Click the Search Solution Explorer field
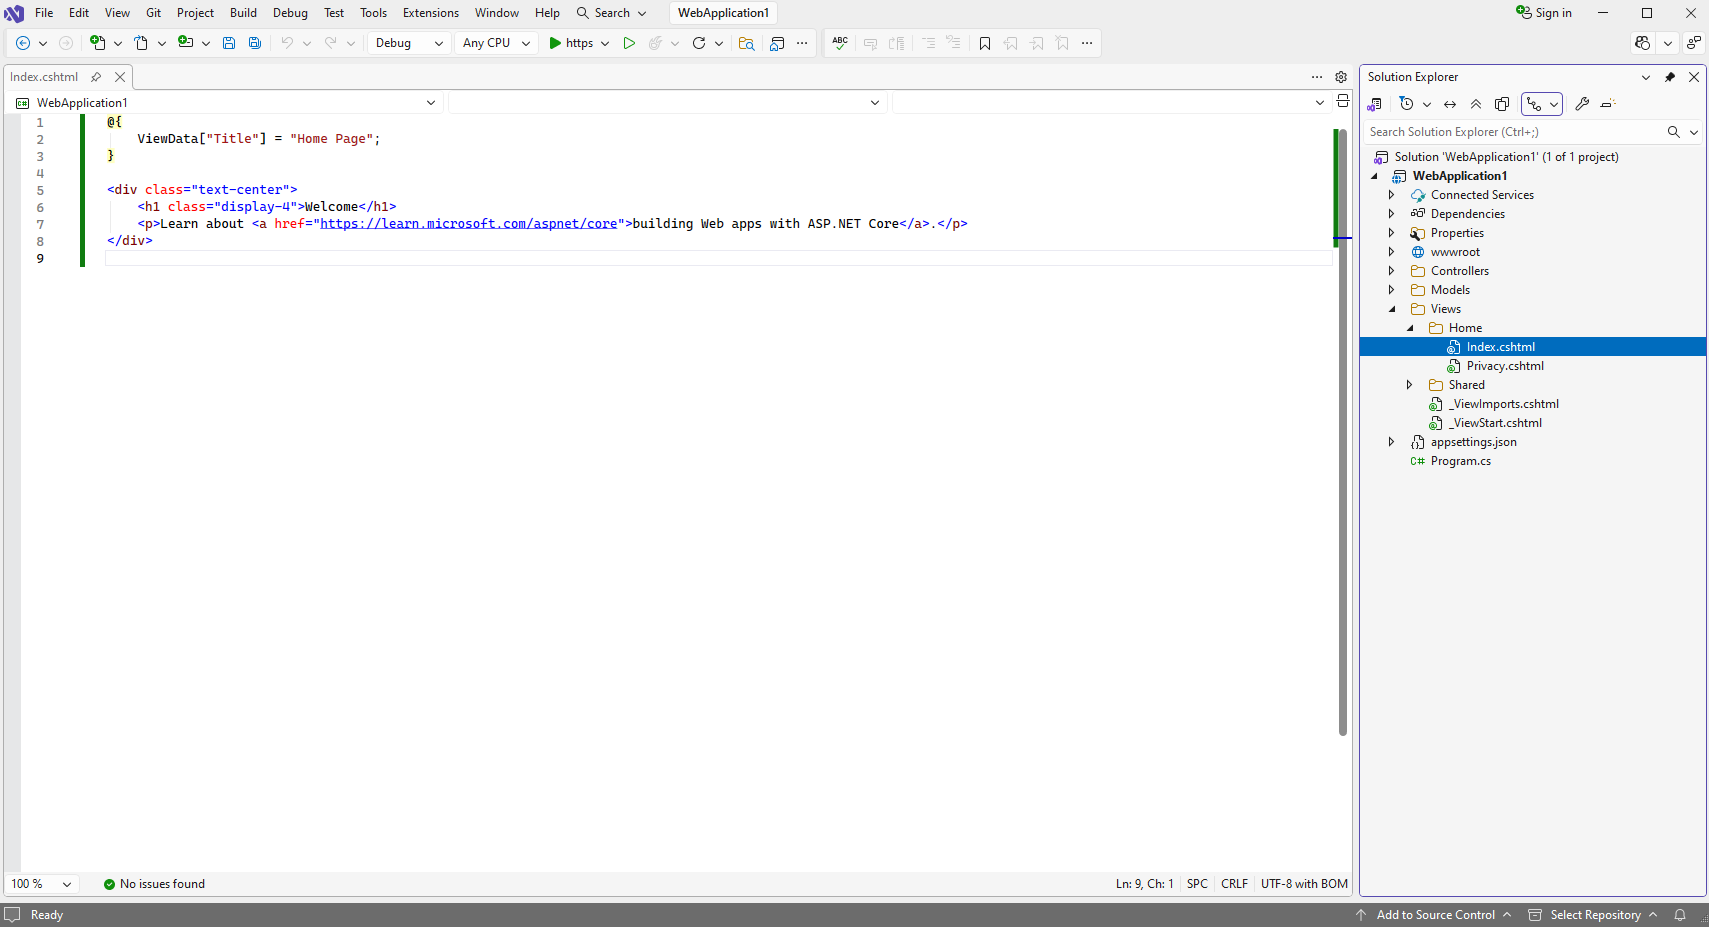Viewport: 1709px width, 927px height. coord(1512,132)
